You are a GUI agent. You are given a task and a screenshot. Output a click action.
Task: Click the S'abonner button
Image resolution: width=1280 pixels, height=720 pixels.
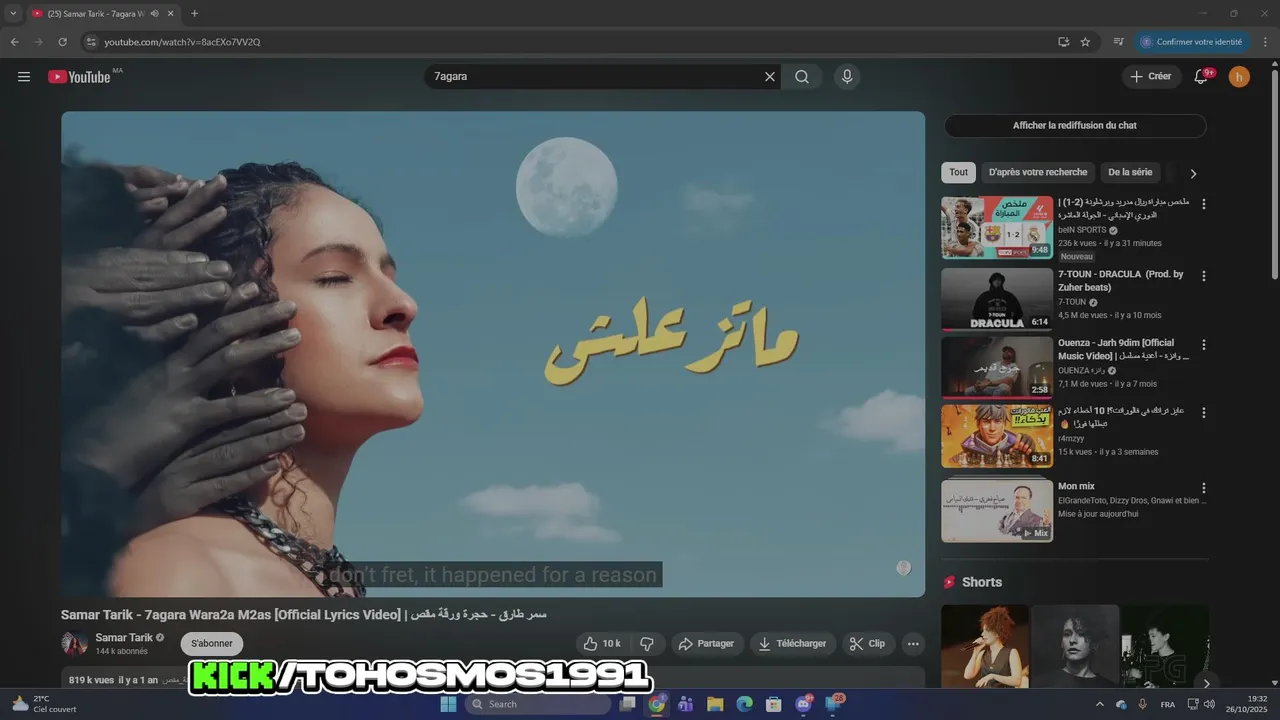click(x=211, y=644)
